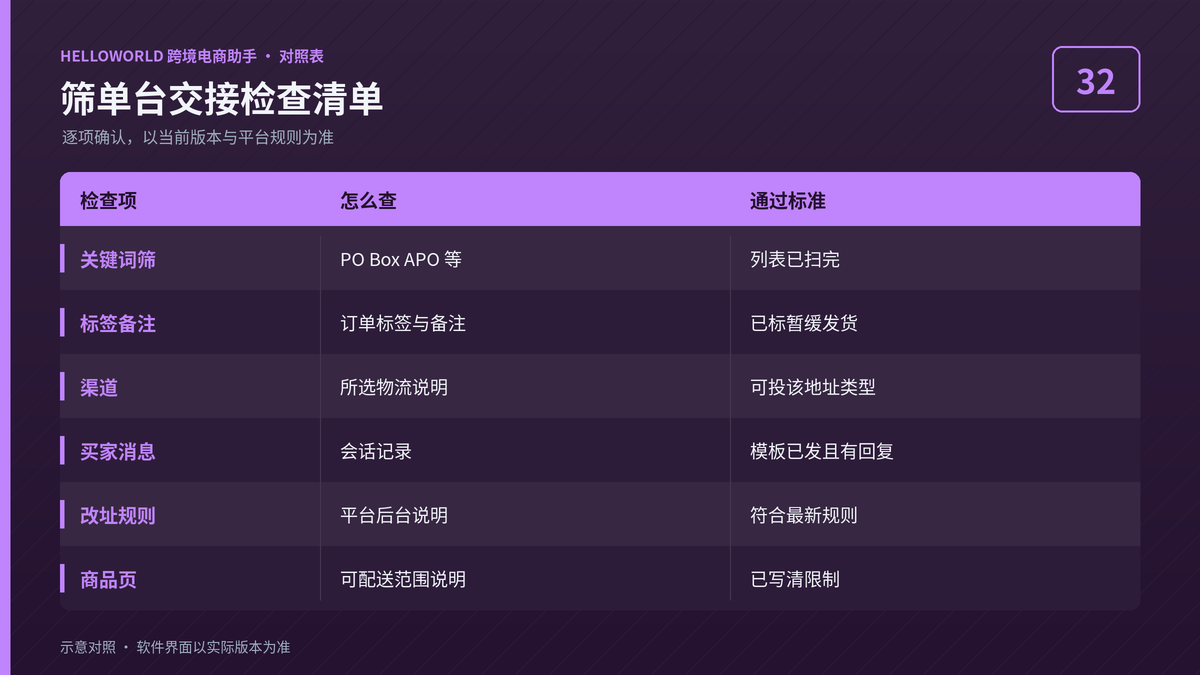This screenshot has height=675, width=1200.
Task: Click the cell 所选物流说明
Action: [394, 387]
